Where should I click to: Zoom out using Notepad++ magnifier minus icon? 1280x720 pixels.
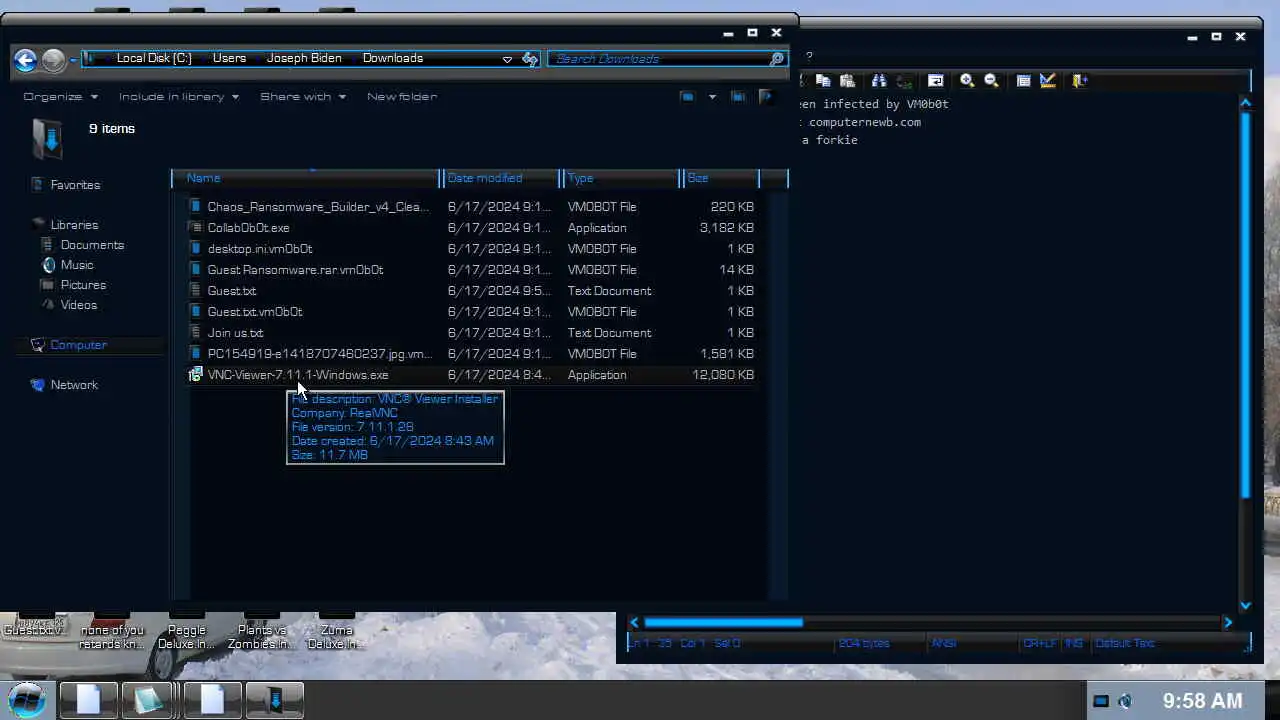click(x=991, y=81)
